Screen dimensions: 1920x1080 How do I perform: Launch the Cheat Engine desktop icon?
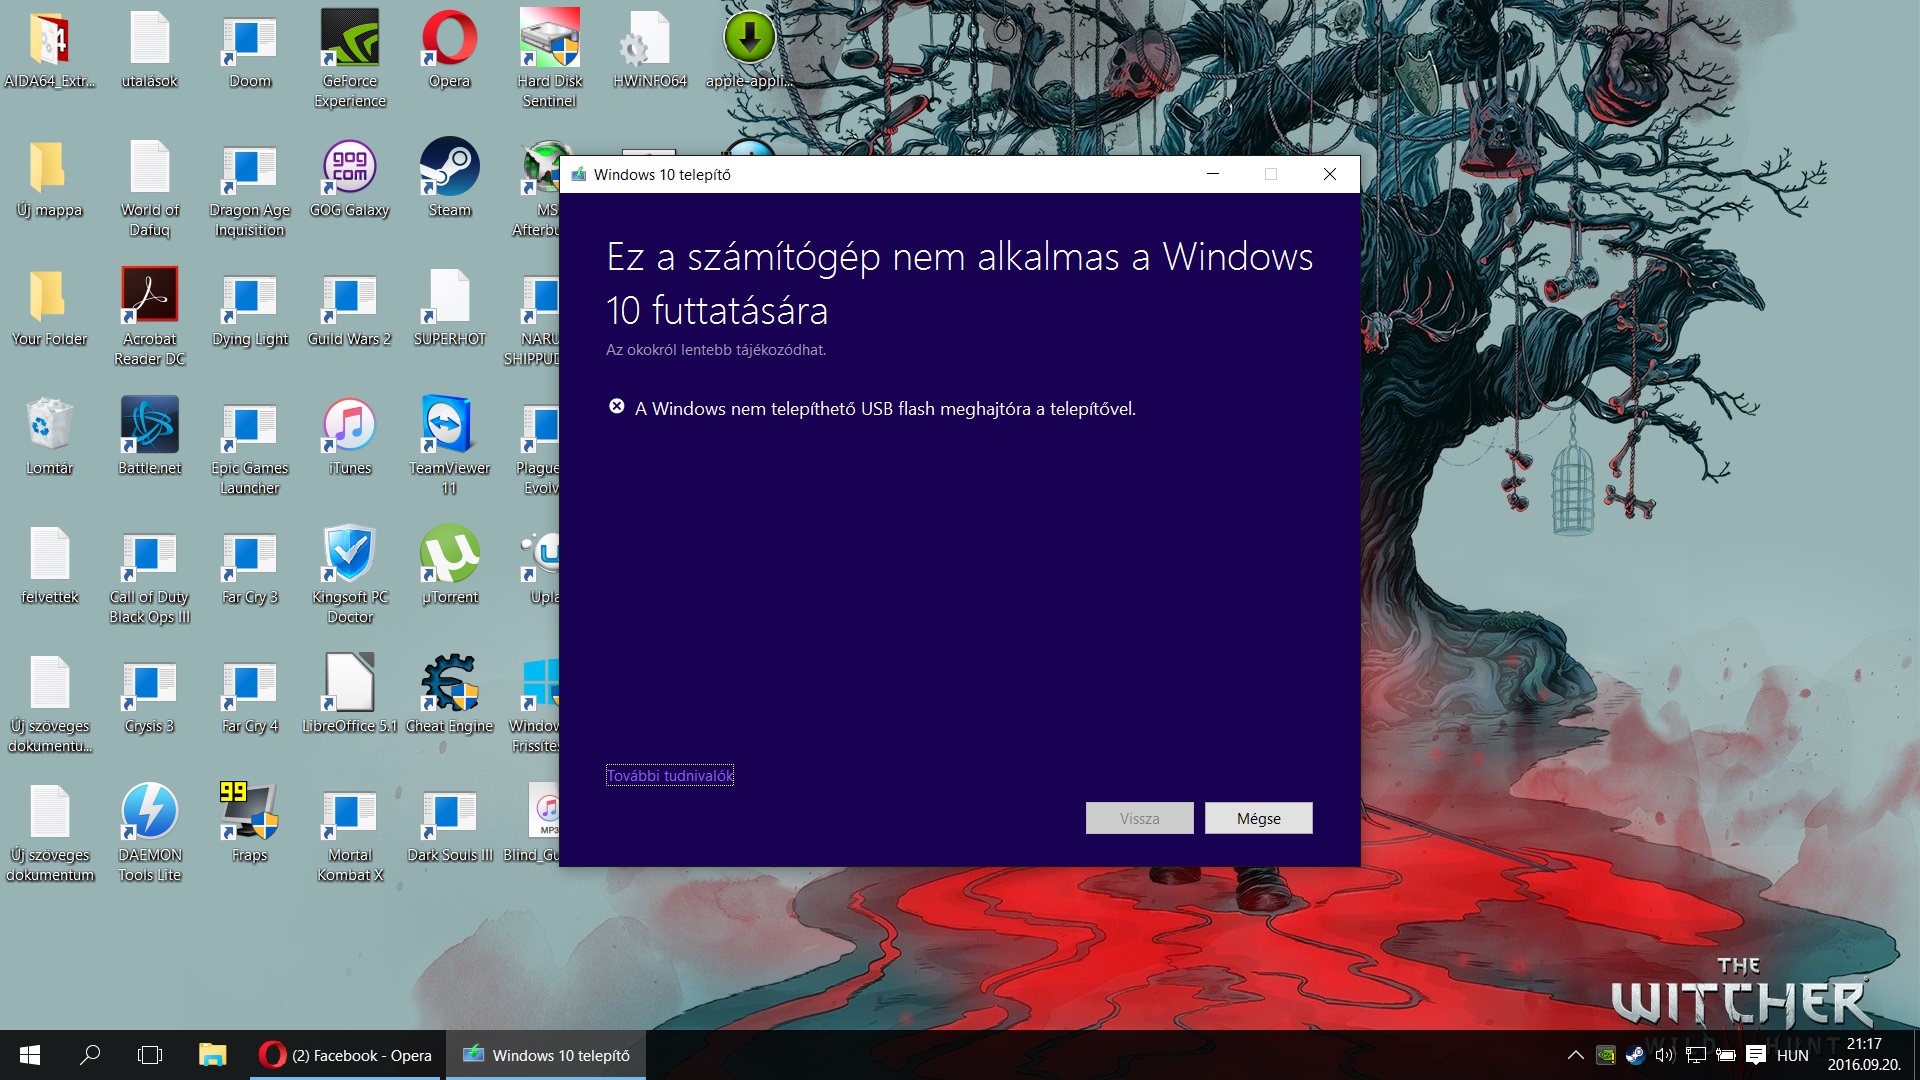click(x=450, y=695)
